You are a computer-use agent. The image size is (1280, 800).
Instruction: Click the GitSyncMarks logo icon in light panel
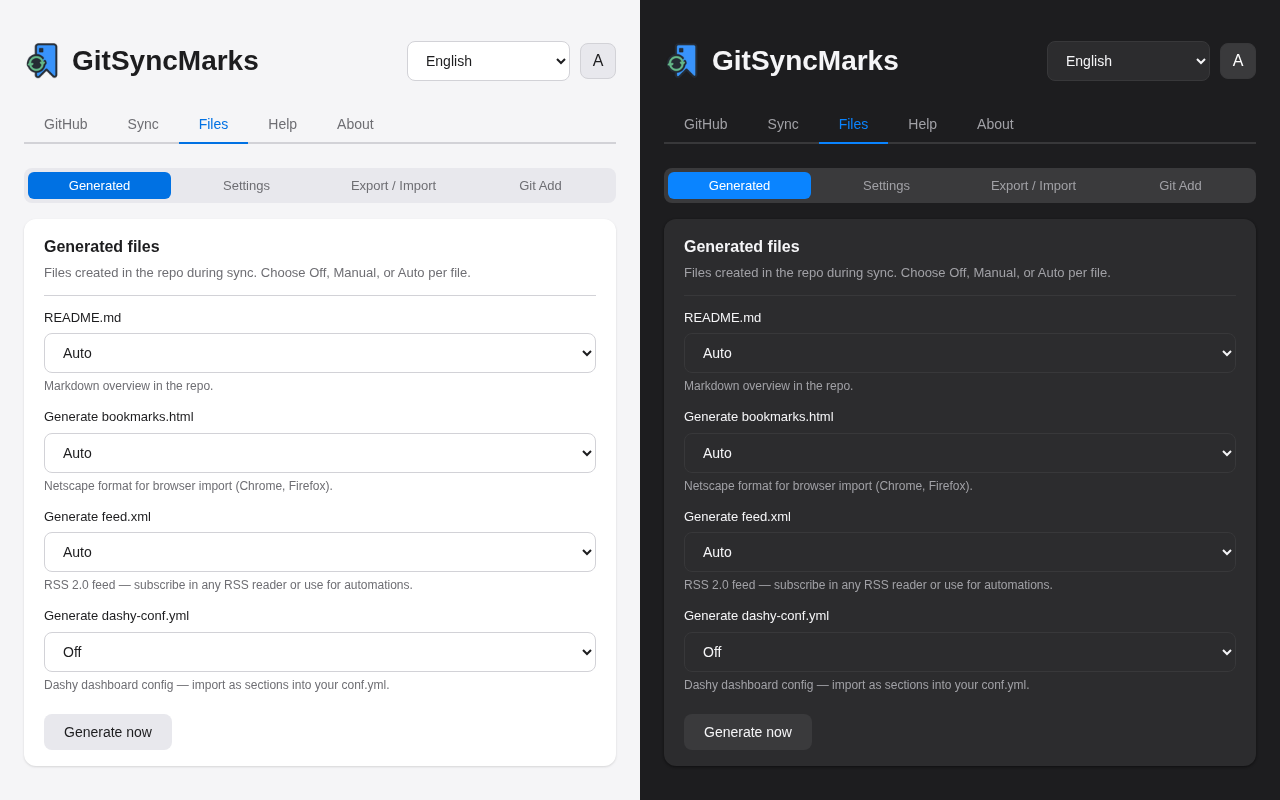[x=43, y=61]
